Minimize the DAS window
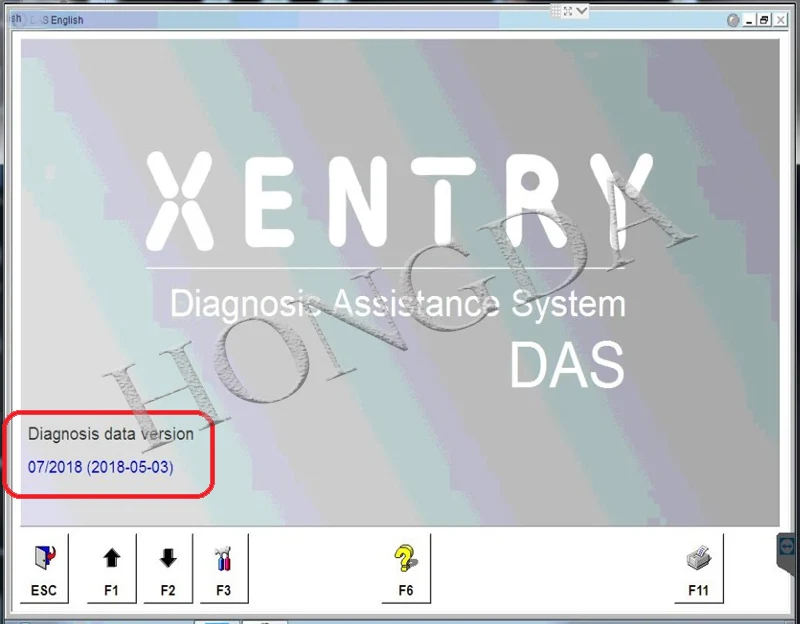800x624 pixels. point(748,20)
